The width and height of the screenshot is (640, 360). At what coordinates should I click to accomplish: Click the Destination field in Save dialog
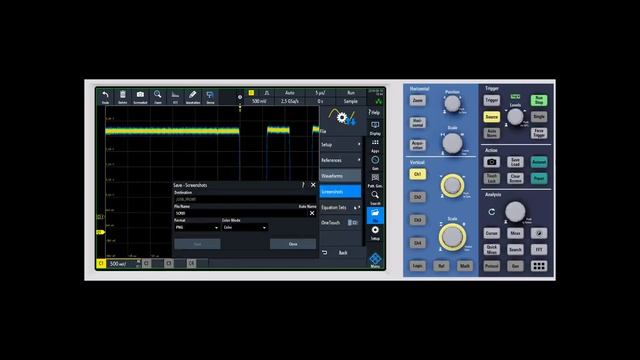tap(245, 199)
